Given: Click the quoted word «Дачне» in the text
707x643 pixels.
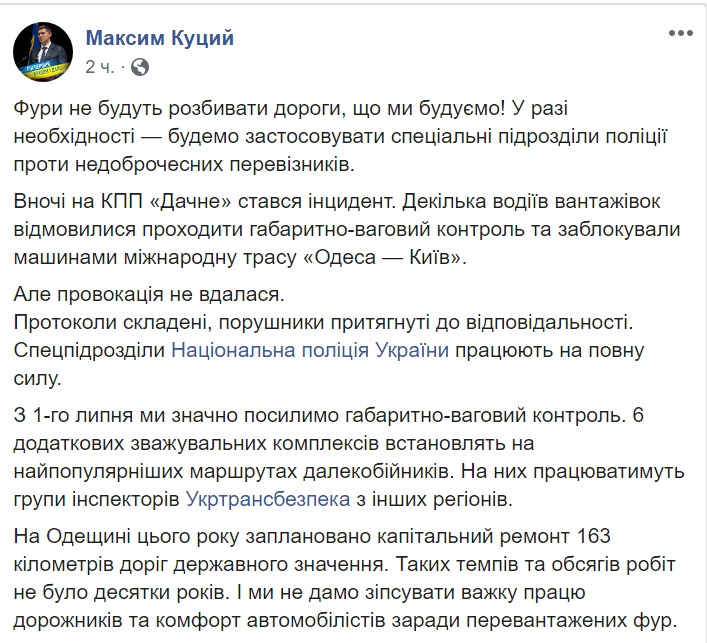Looking at the screenshot, I should click(x=190, y=202).
